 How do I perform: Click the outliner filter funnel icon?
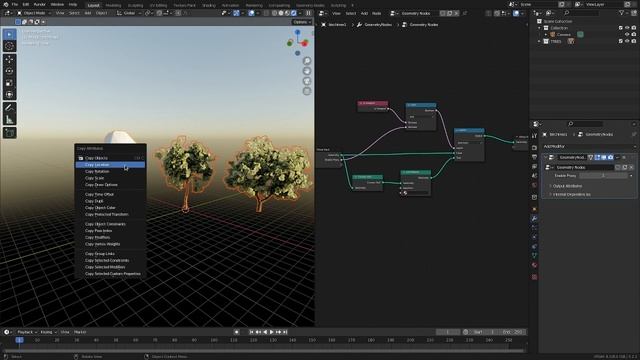point(621,13)
